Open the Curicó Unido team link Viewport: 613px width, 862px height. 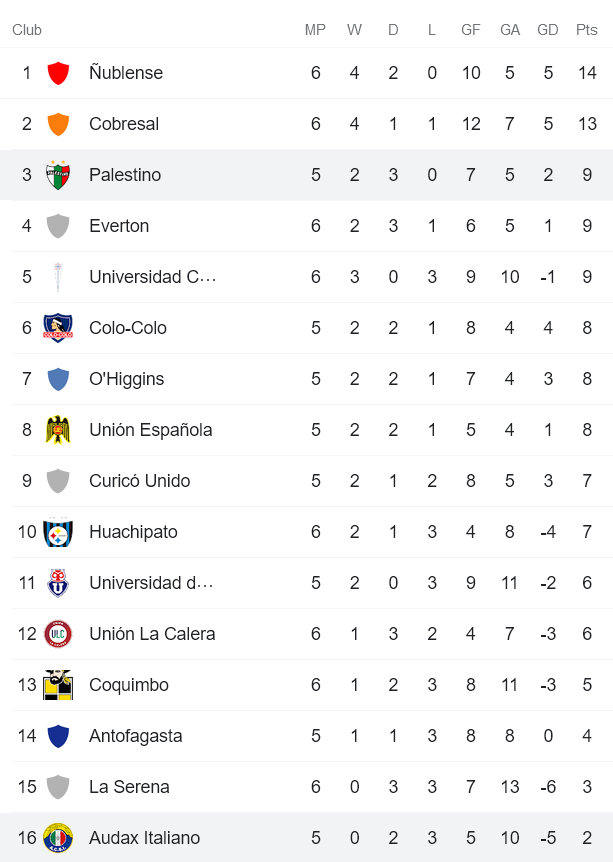point(139,481)
